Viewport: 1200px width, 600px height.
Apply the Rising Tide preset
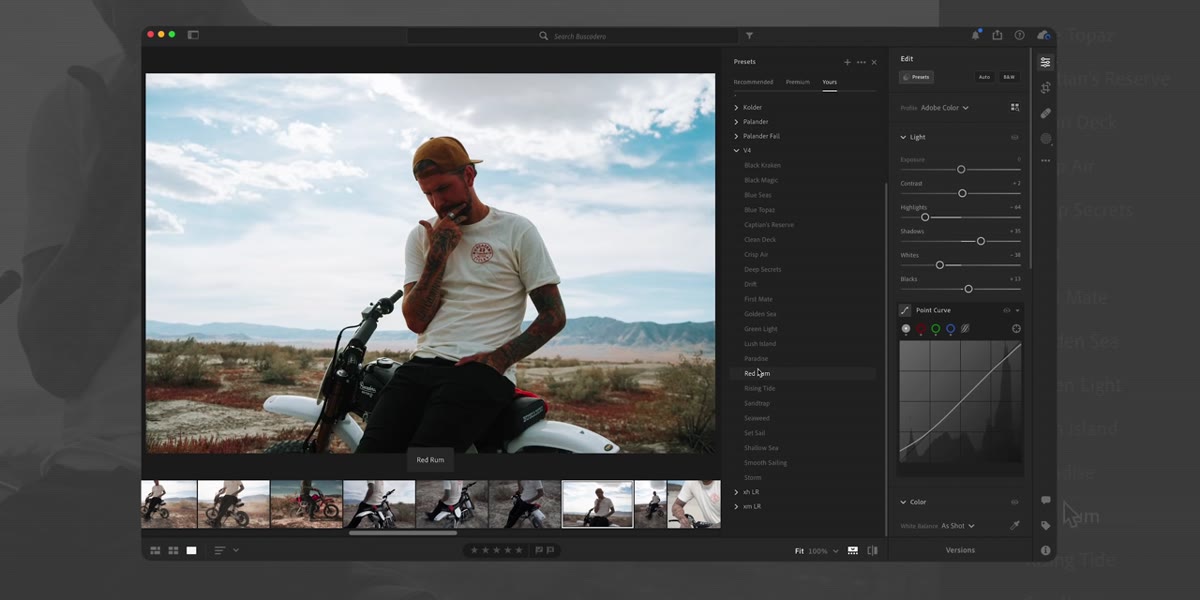click(x=760, y=388)
